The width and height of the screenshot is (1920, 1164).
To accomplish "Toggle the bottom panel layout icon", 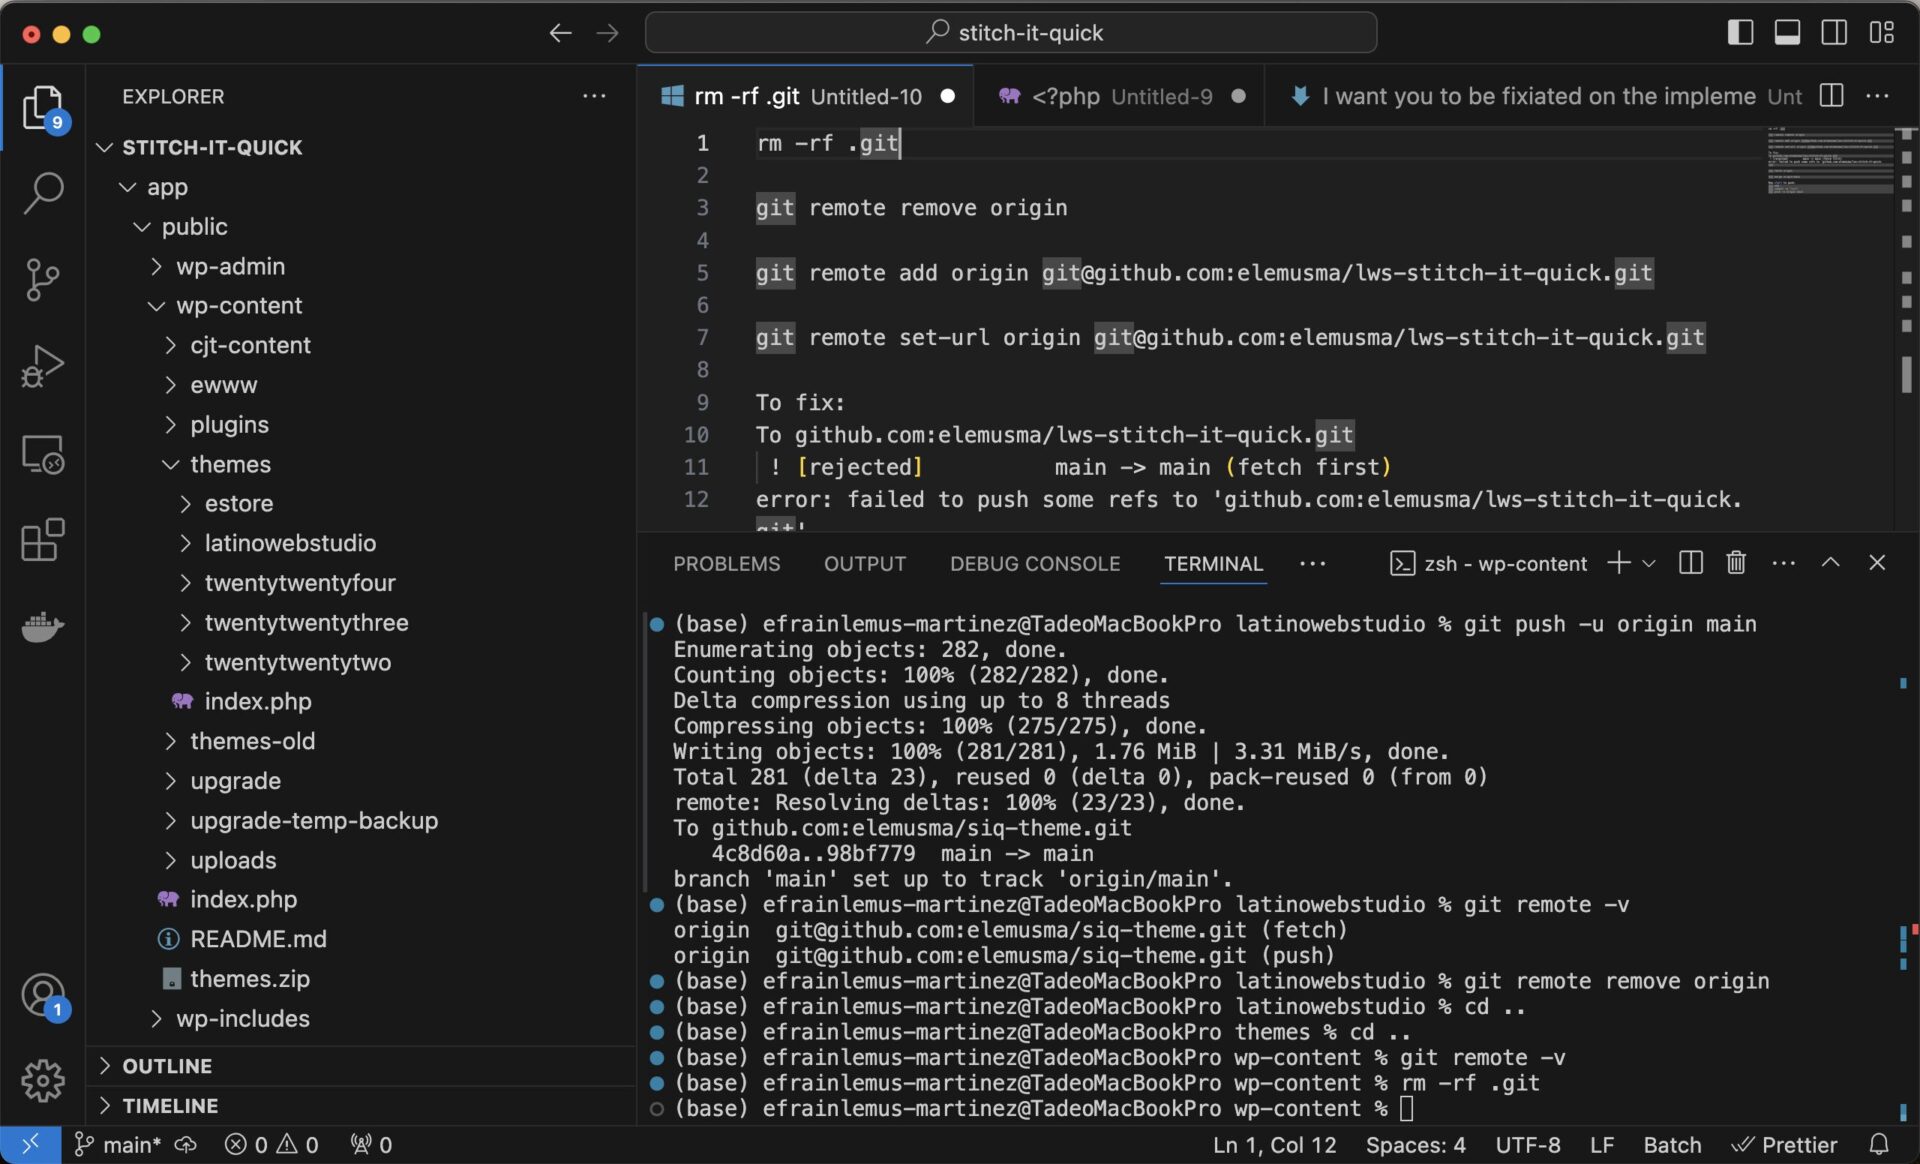I will point(1787,33).
